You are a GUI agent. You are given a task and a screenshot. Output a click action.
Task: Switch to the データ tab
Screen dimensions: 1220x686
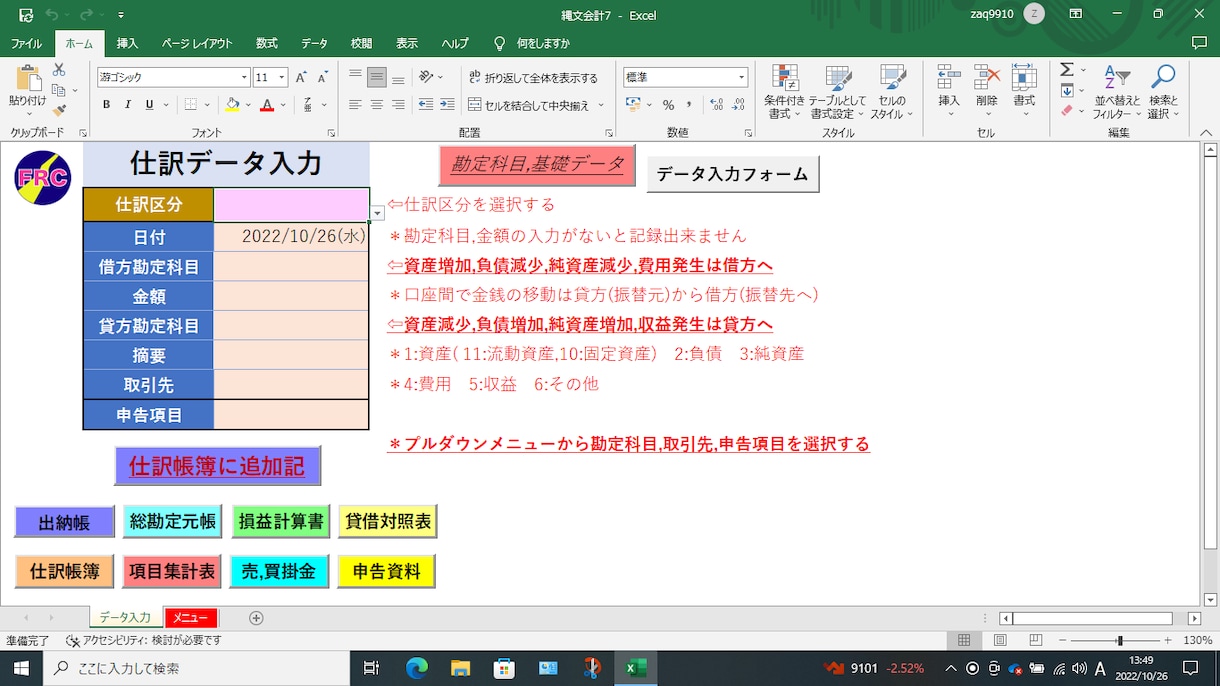pyautogui.click(x=314, y=44)
